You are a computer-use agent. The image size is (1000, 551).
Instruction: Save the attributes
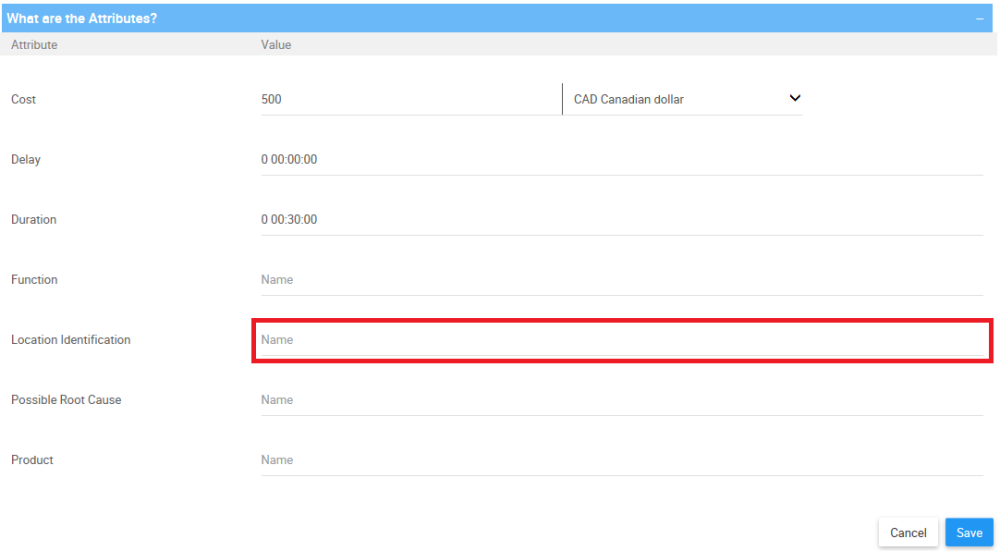click(969, 533)
